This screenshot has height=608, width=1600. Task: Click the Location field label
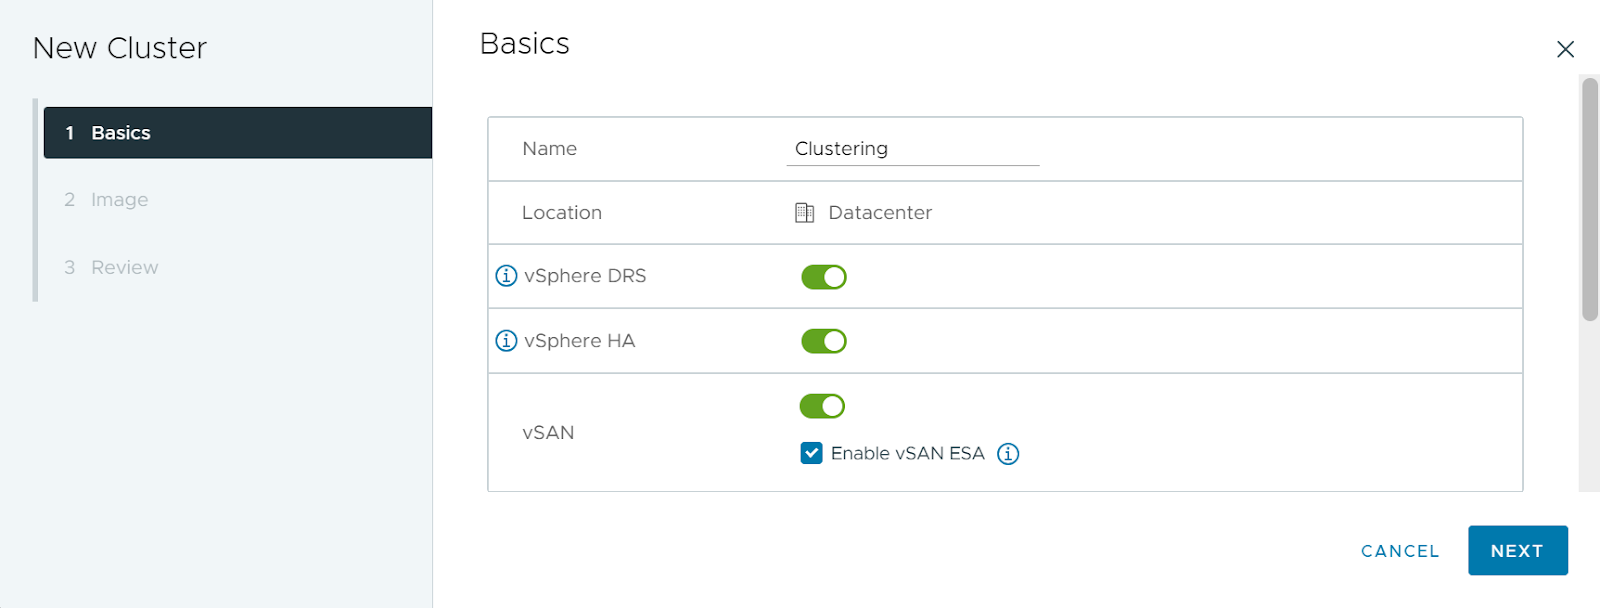coord(562,213)
